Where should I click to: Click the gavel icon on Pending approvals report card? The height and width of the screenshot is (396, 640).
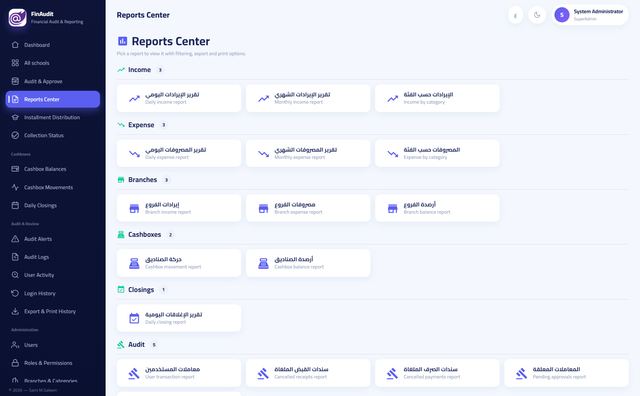coord(521,373)
